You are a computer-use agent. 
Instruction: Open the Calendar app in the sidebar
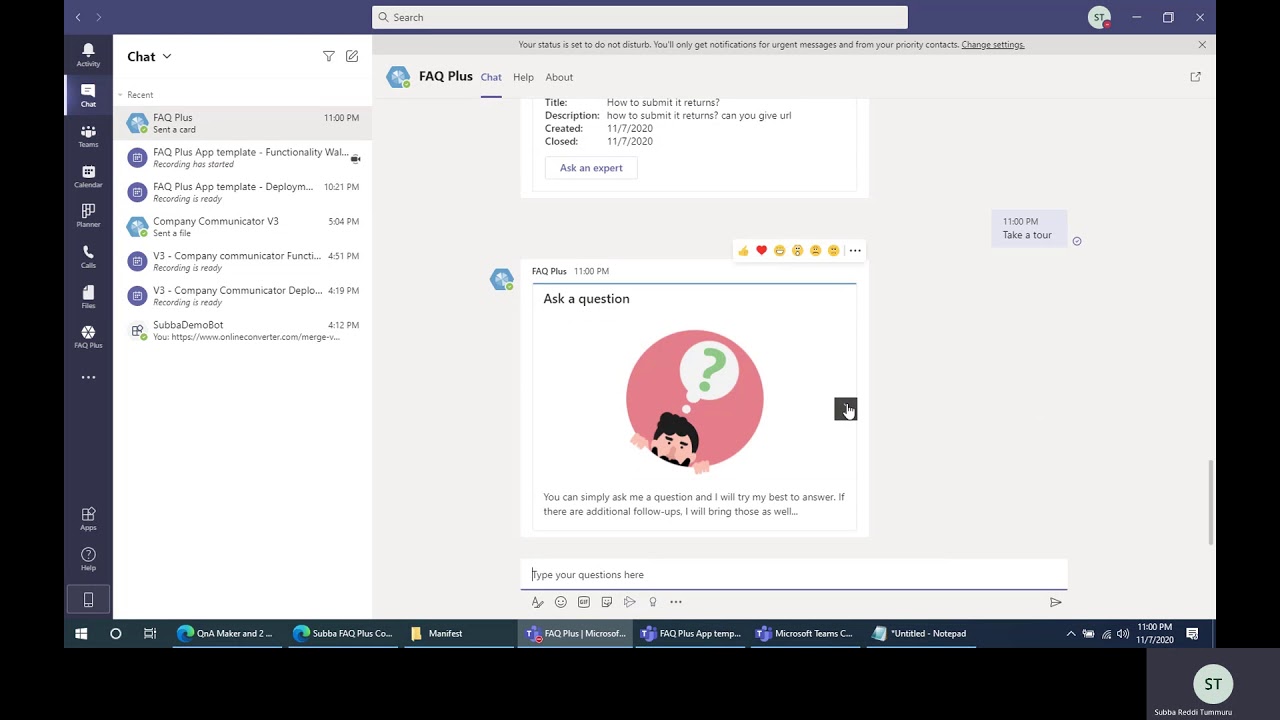tap(88, 176)
